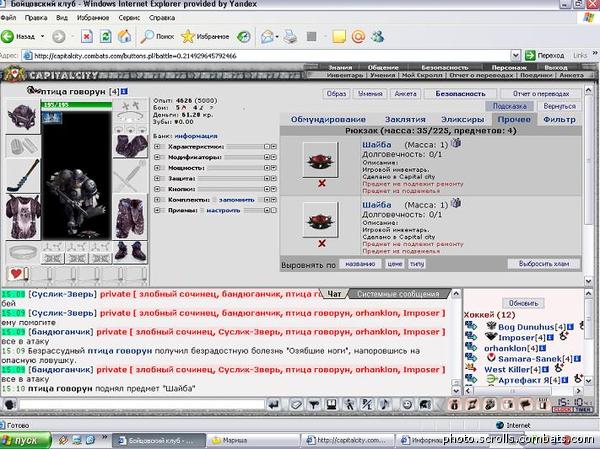
Task: Switch to the Обмундирование tab
Action: pos(328,119)
